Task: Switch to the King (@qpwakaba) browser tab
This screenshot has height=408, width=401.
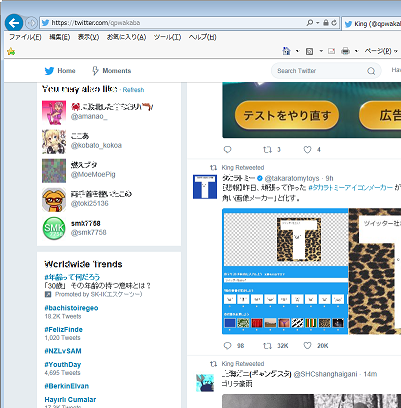Action: (x=372, y=24)
